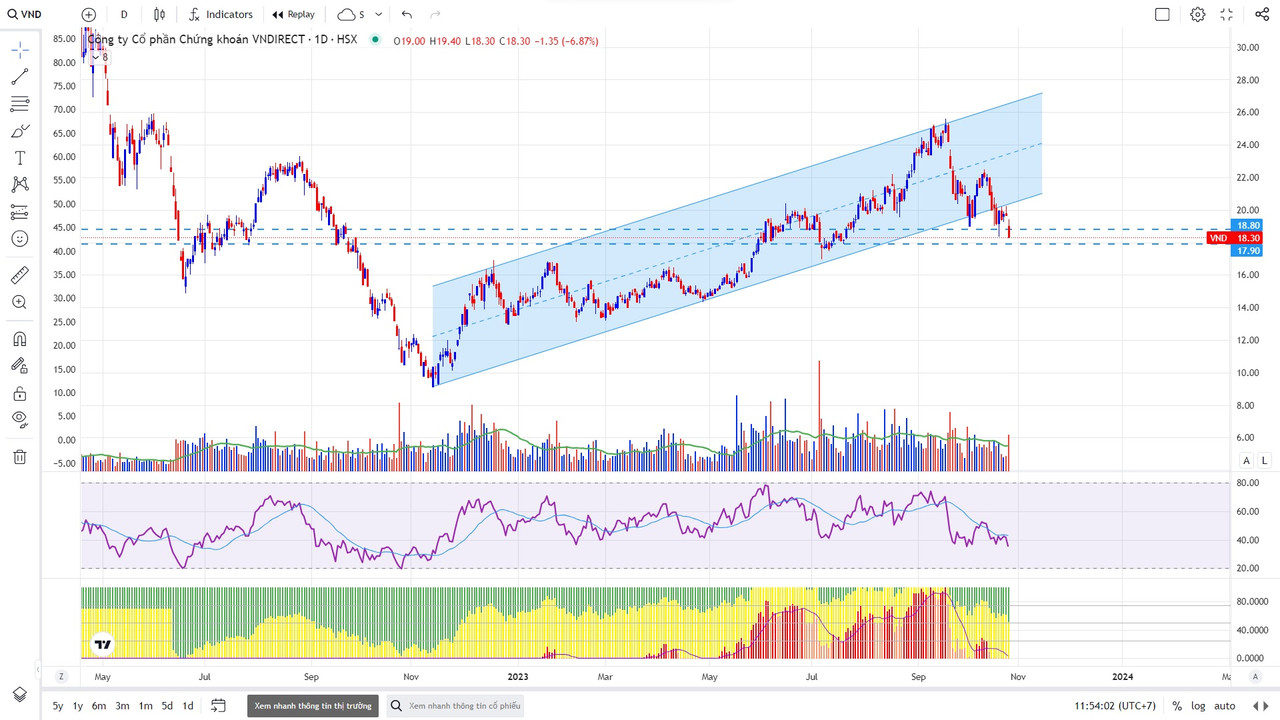1280x720 pixels.
Task: Expand the collapsed indicator legend showing 8
Action: (x=99, y=58)
